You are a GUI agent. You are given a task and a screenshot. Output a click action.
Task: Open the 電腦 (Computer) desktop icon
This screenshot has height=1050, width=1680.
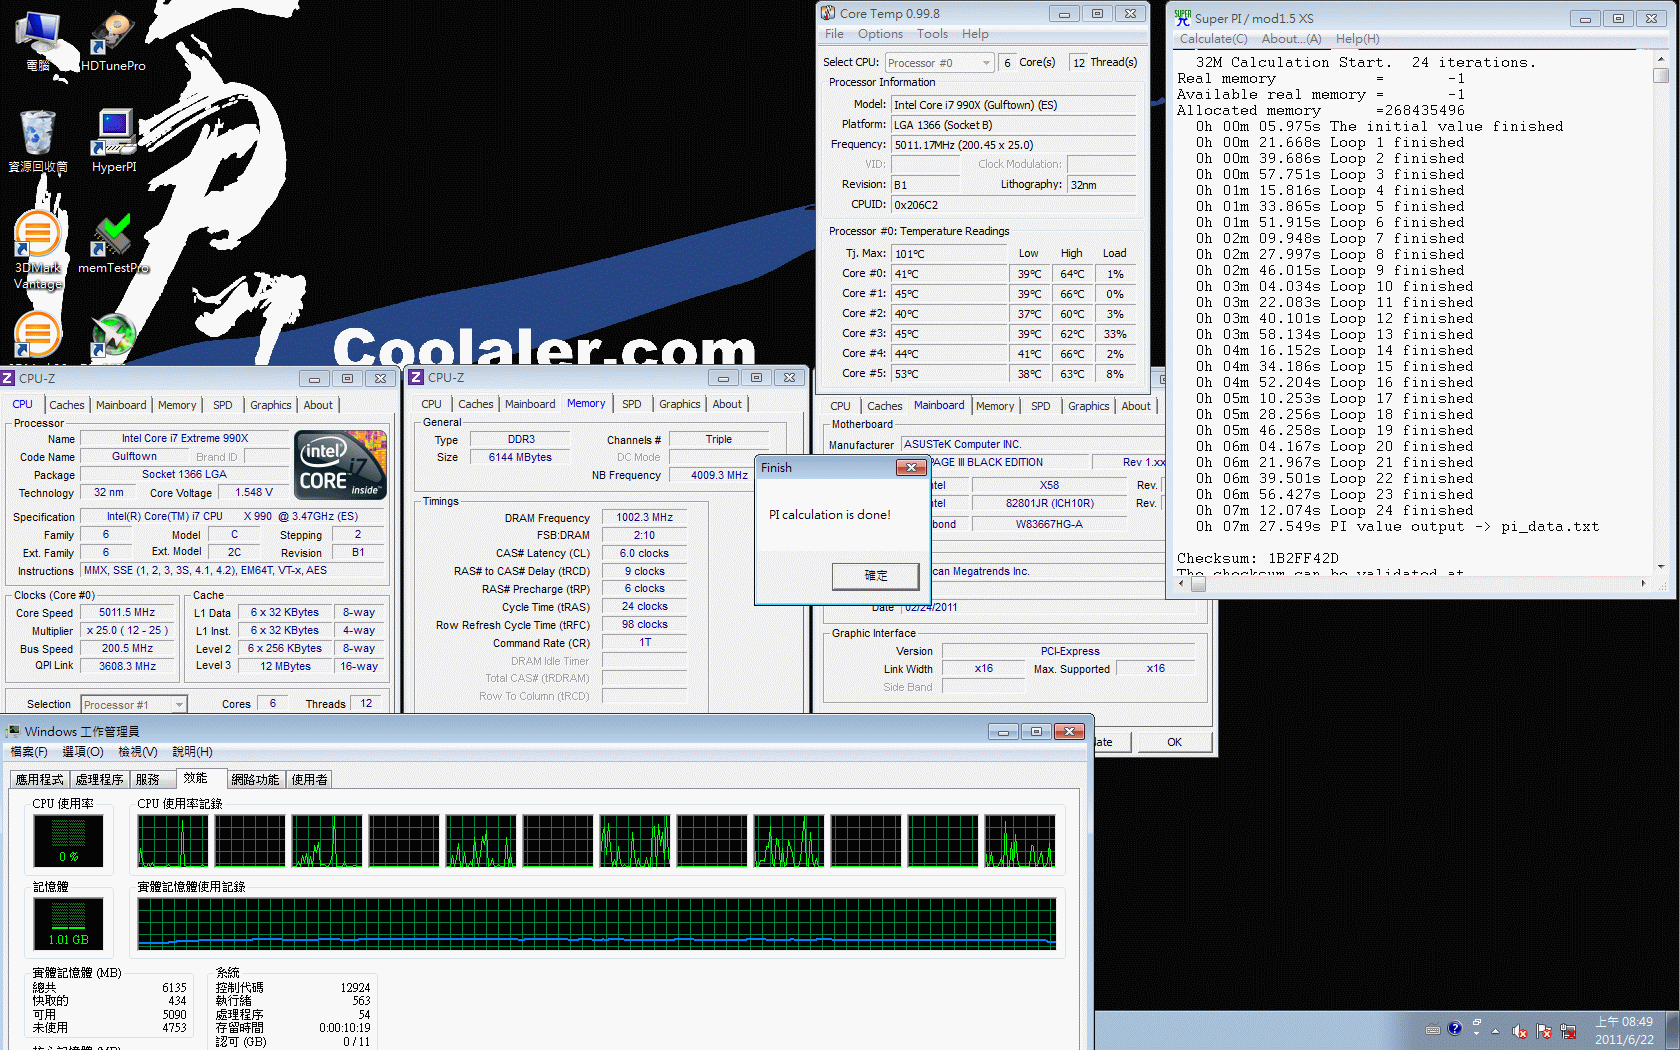pyautogui.click(x=38, y=40)
